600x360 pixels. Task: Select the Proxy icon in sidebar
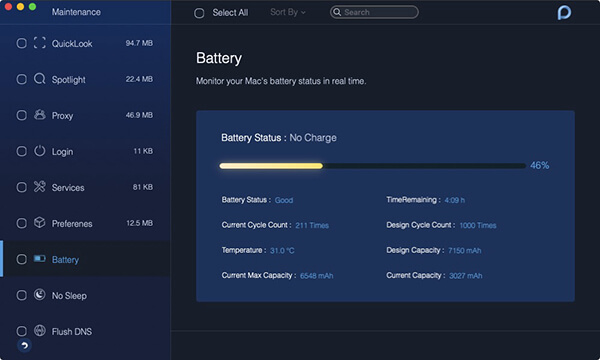click(x=39, y=115)
